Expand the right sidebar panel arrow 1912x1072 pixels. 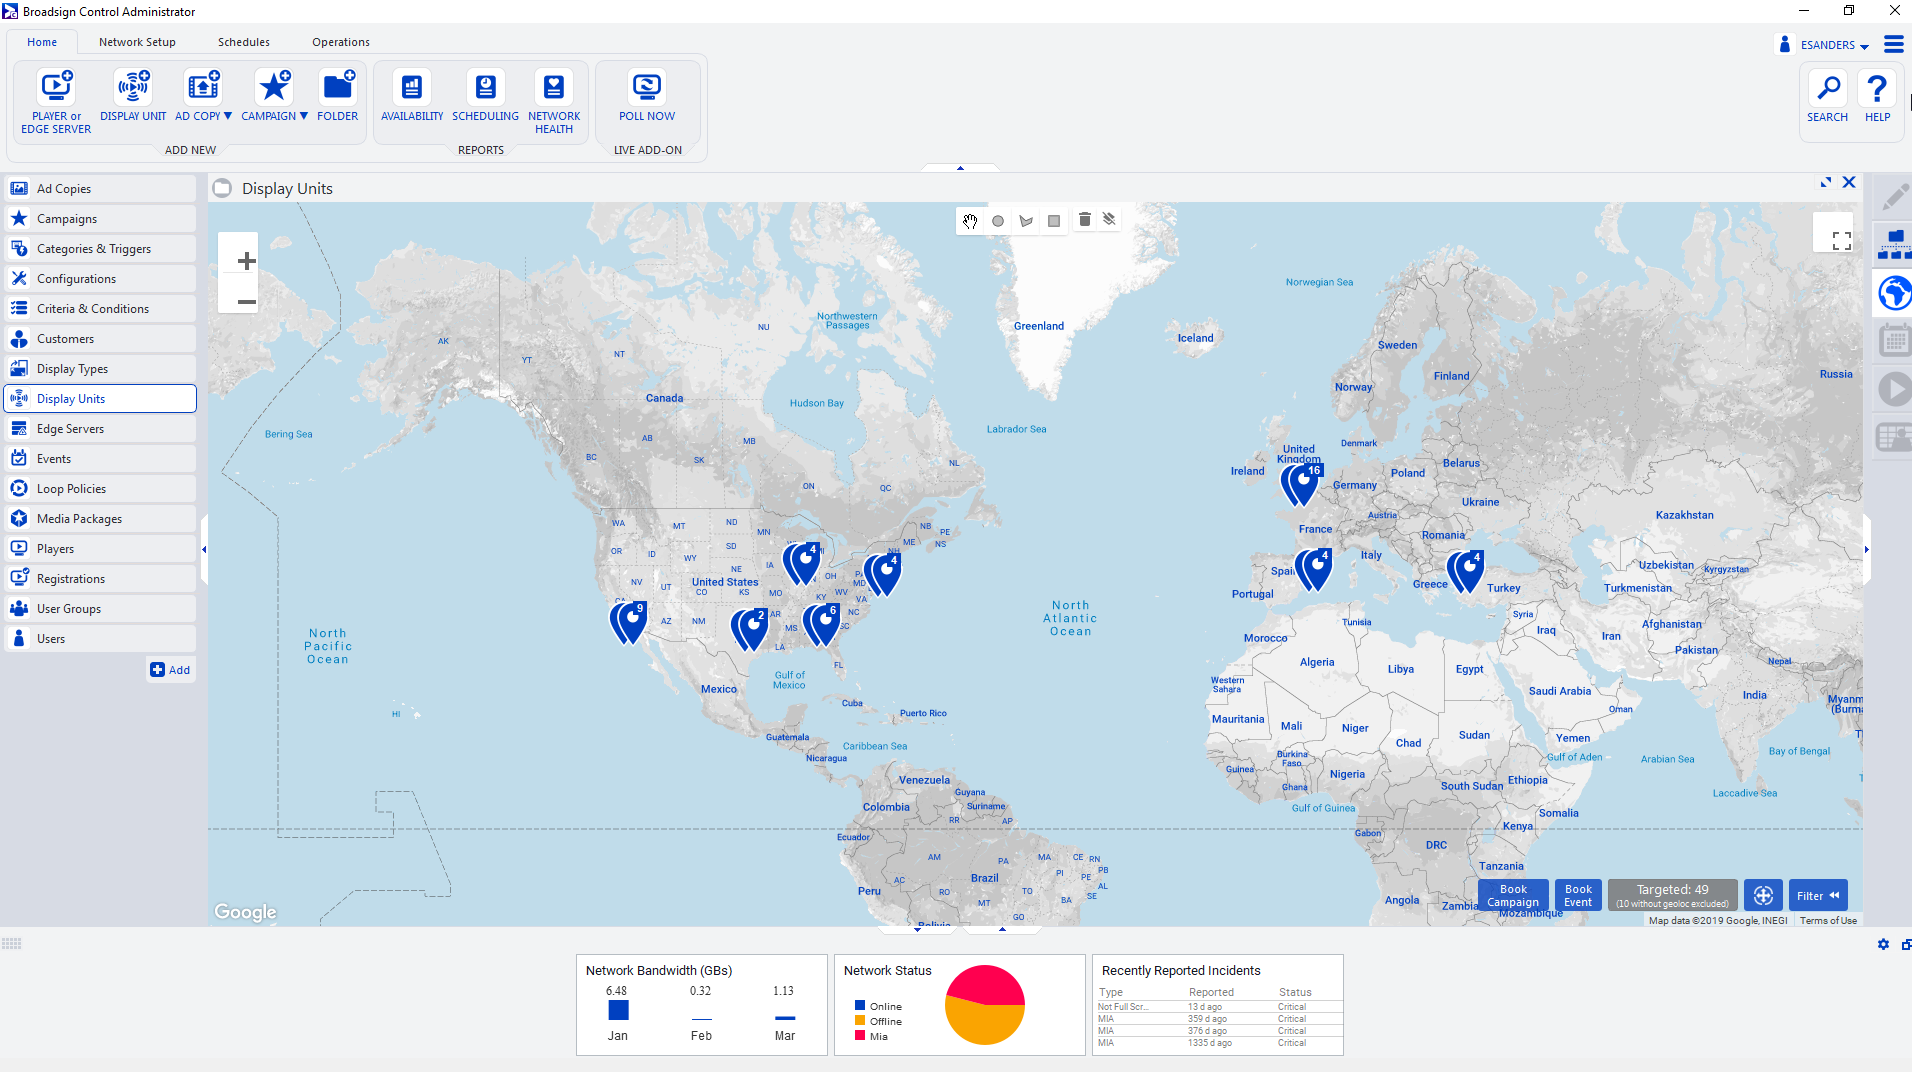pos(1866,549)
